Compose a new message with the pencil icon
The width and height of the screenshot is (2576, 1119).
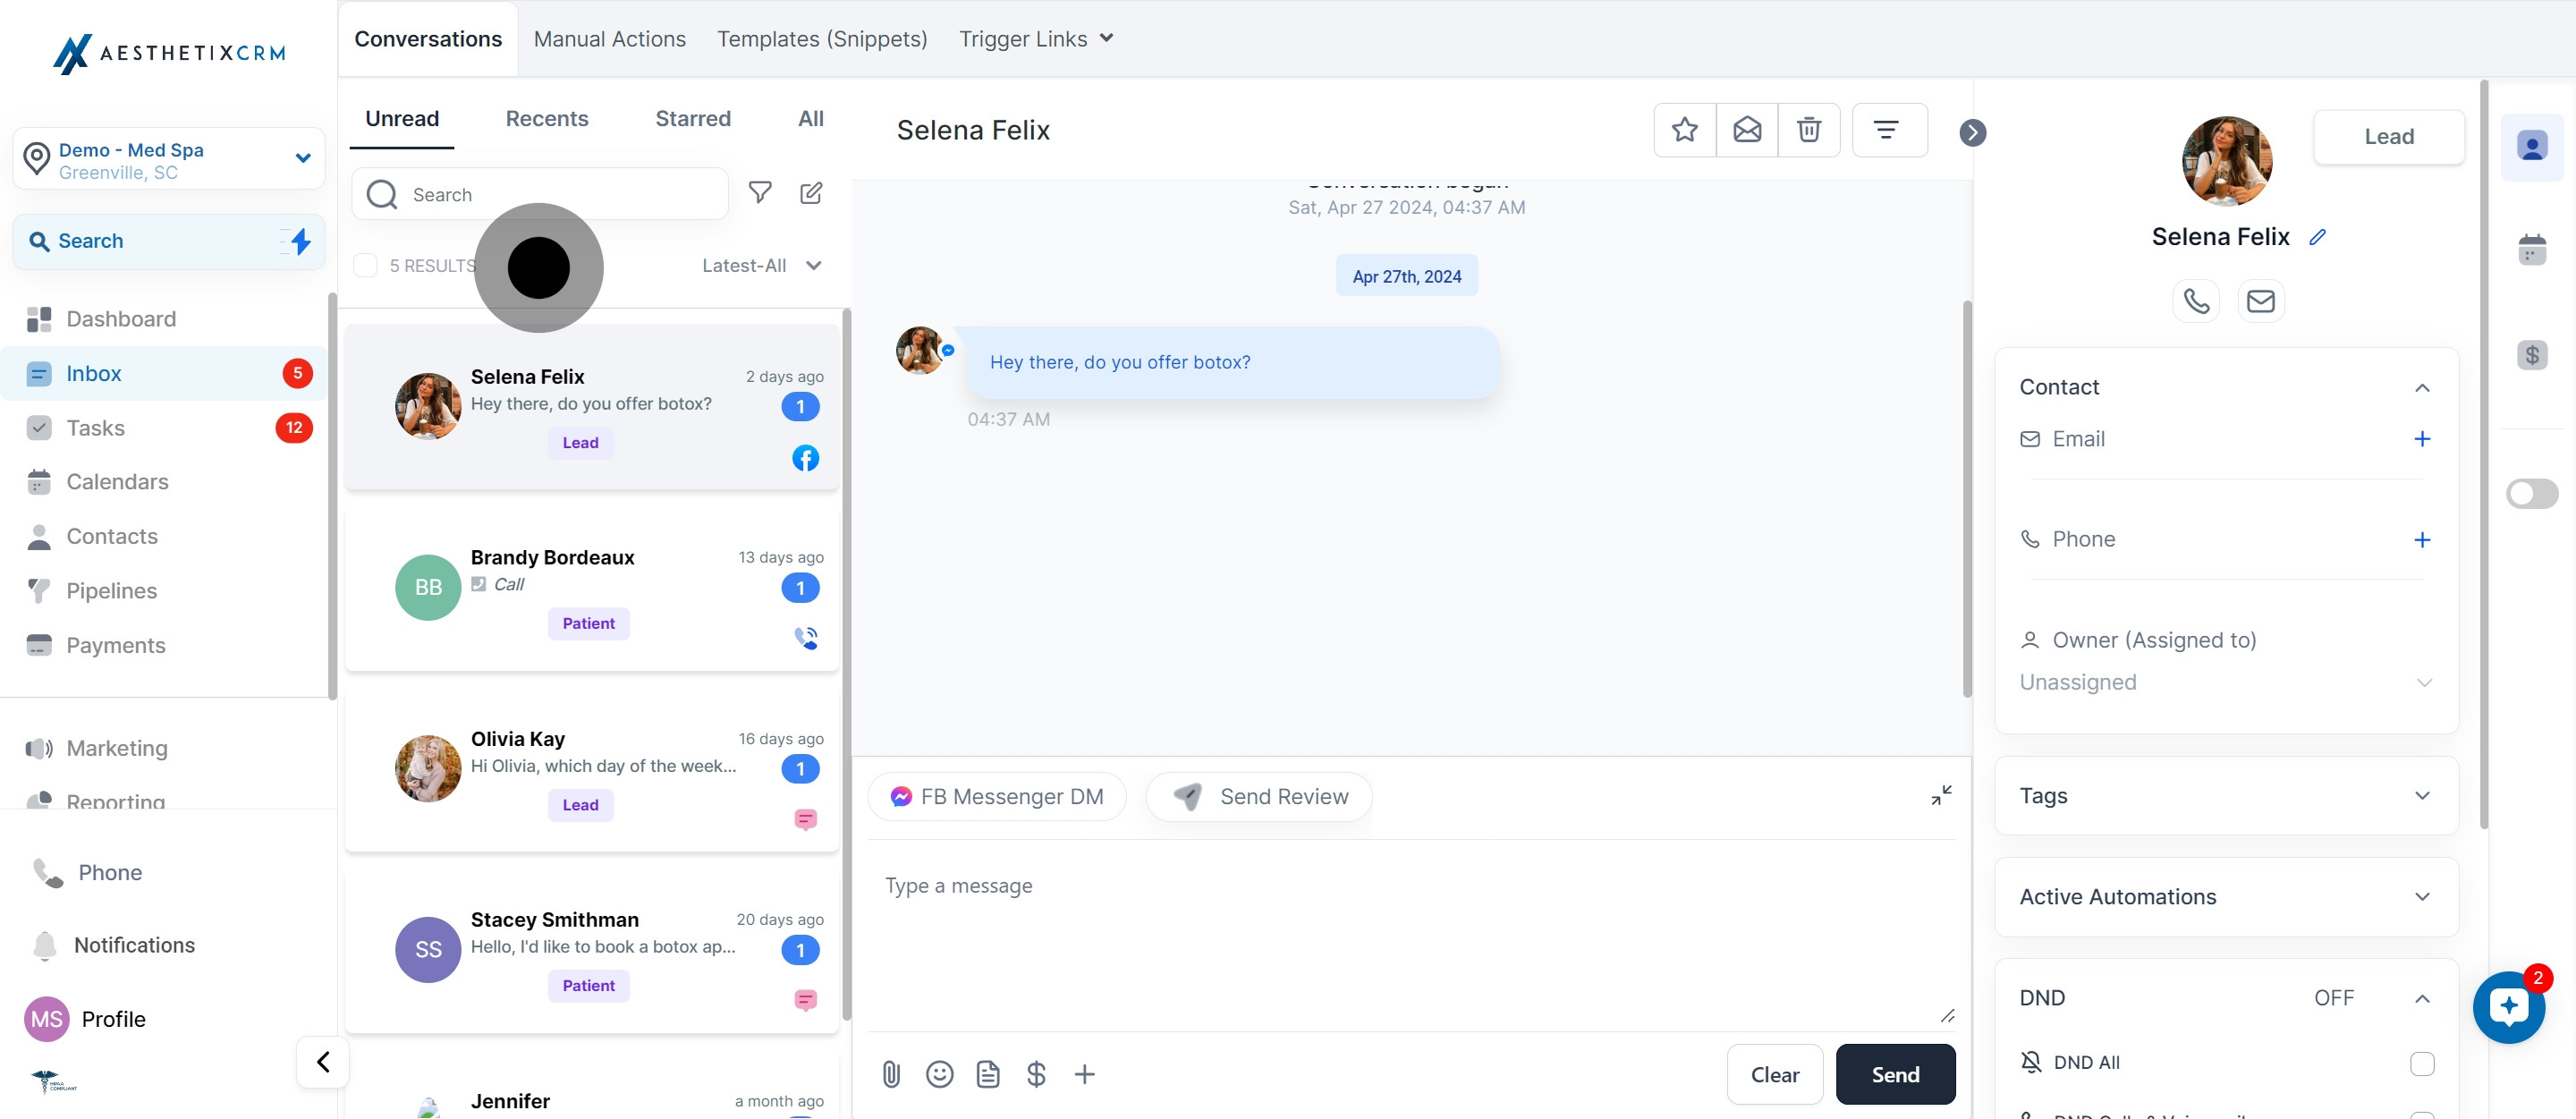click(x=811, y=193)
